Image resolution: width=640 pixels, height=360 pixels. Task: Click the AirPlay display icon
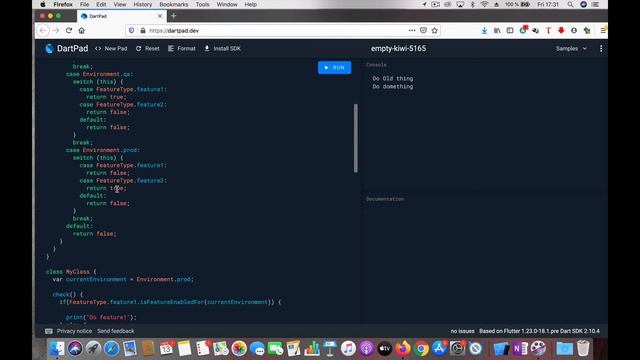[460, 4]
